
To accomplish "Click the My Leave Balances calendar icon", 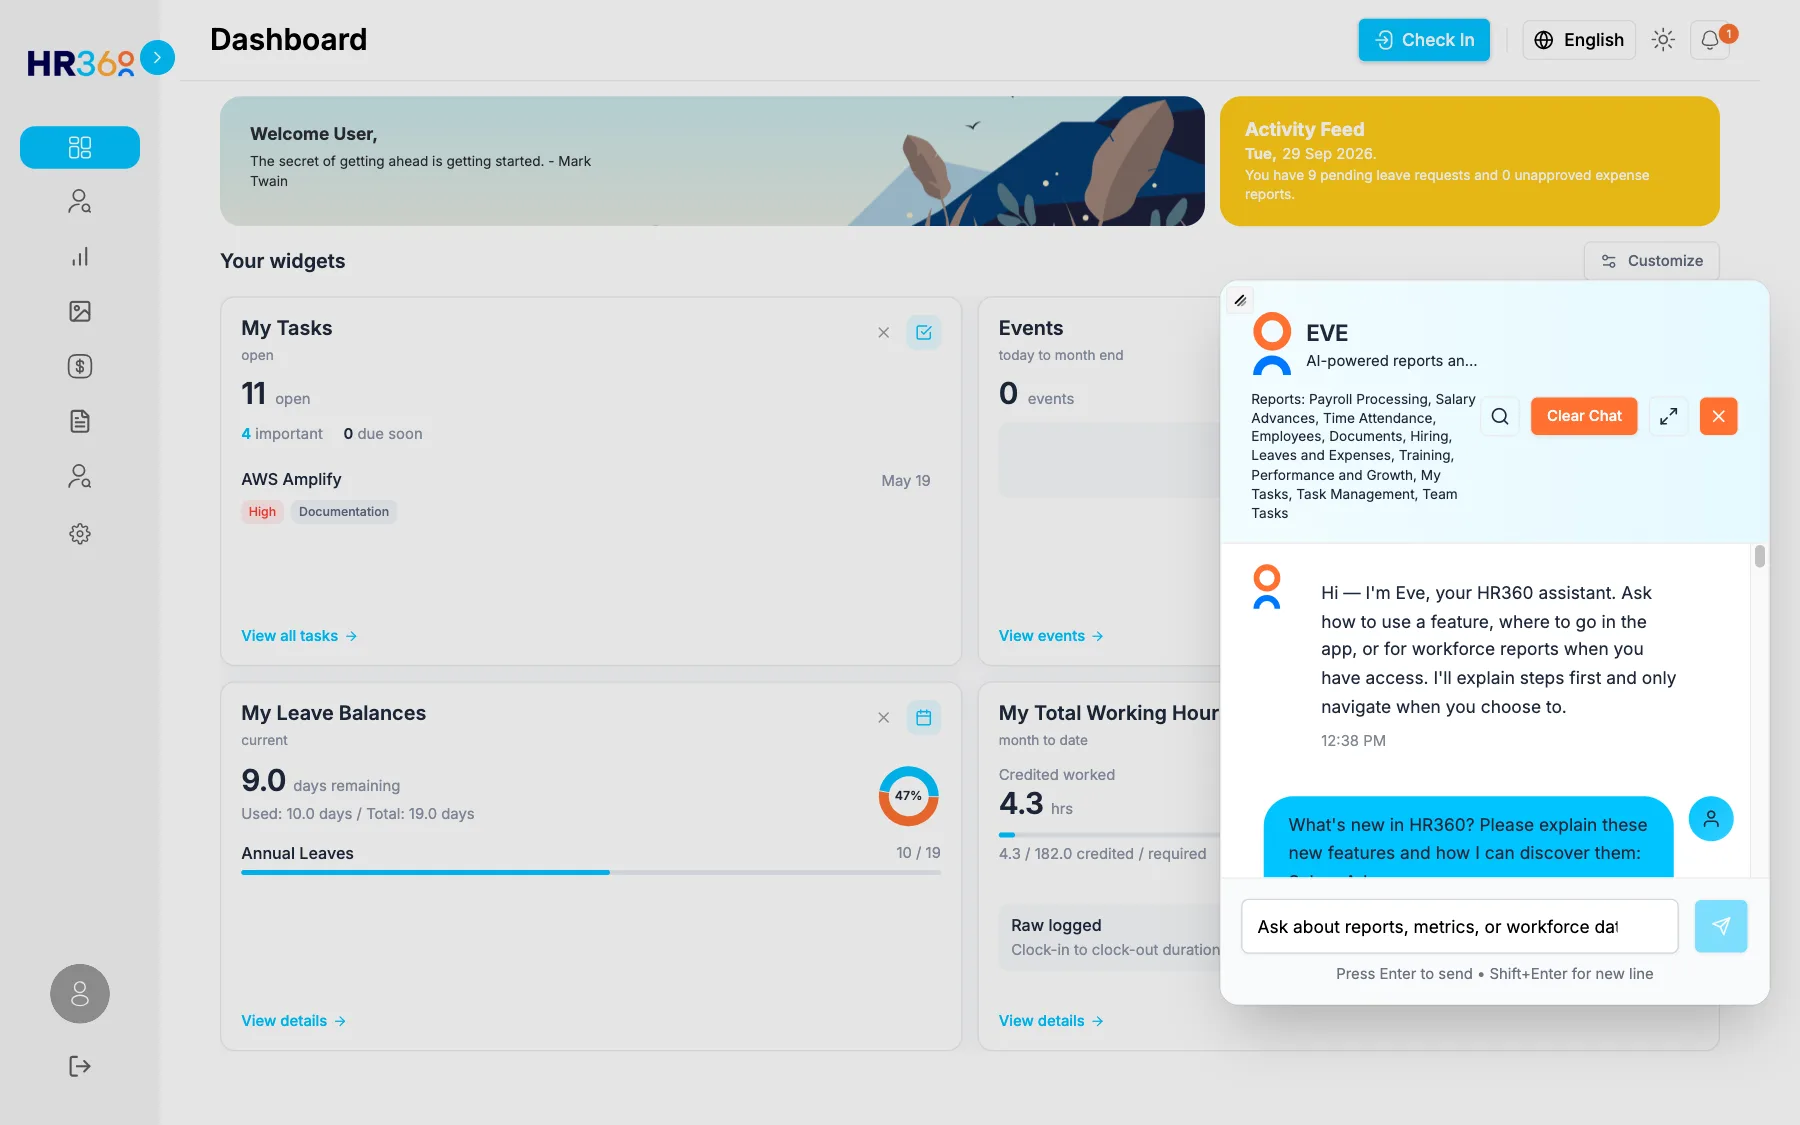I will [924, 717].
